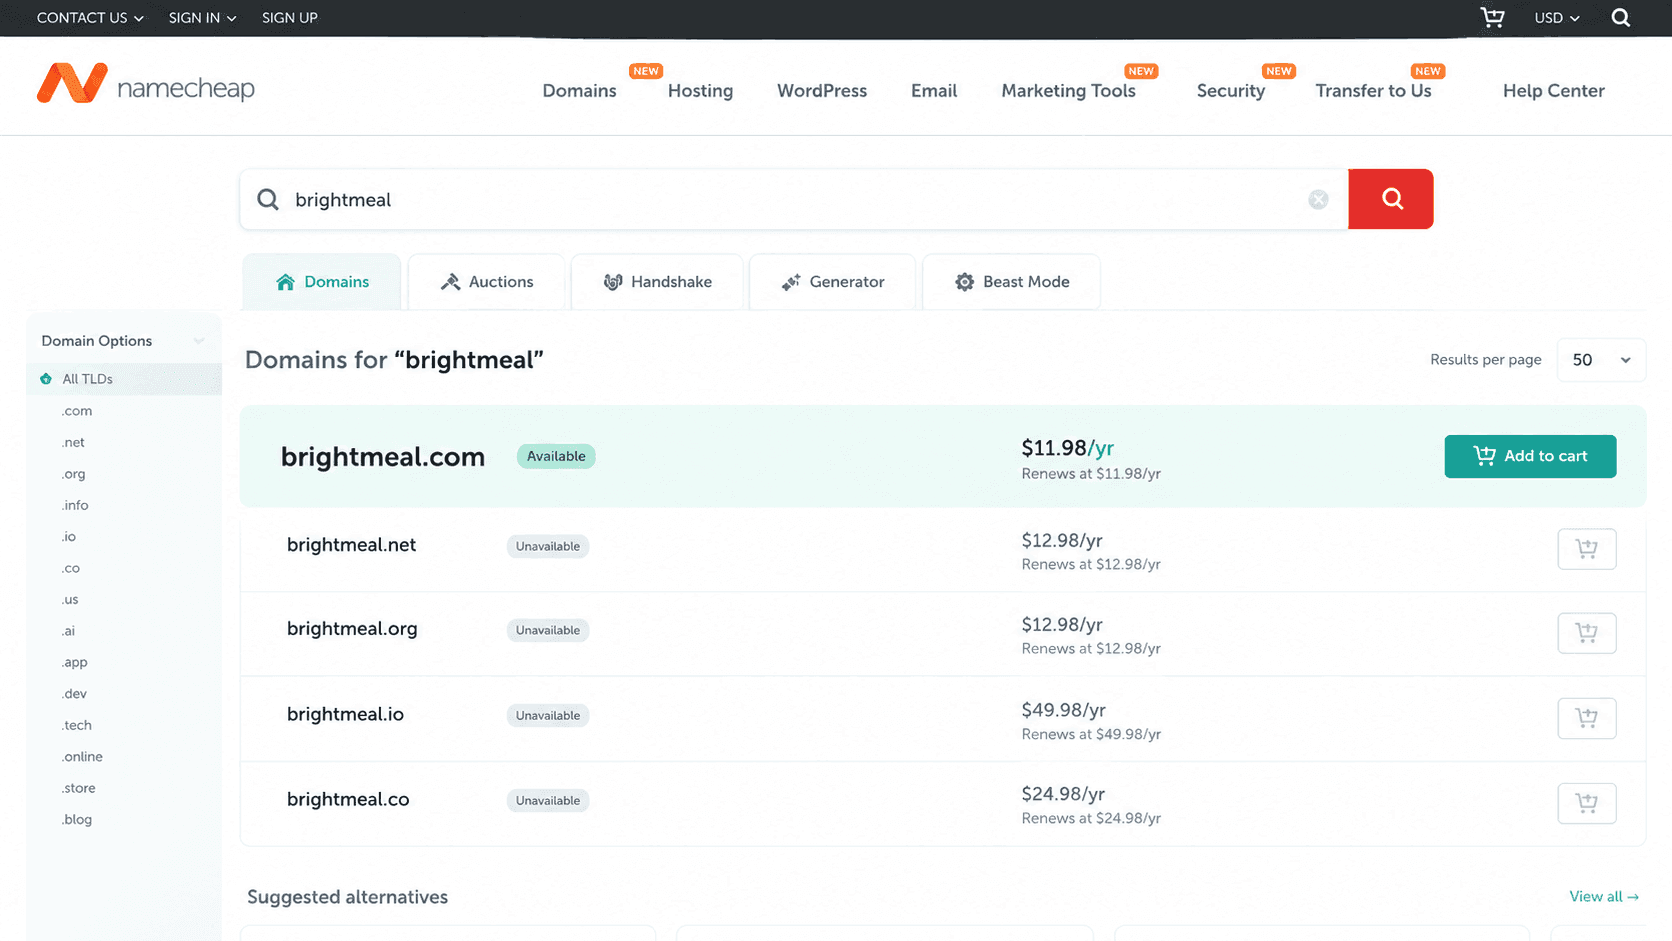Switch to the Auctions tab
Image resolution: width=1672 pixels, height=941 pixels.
click(x=487, y=282)
